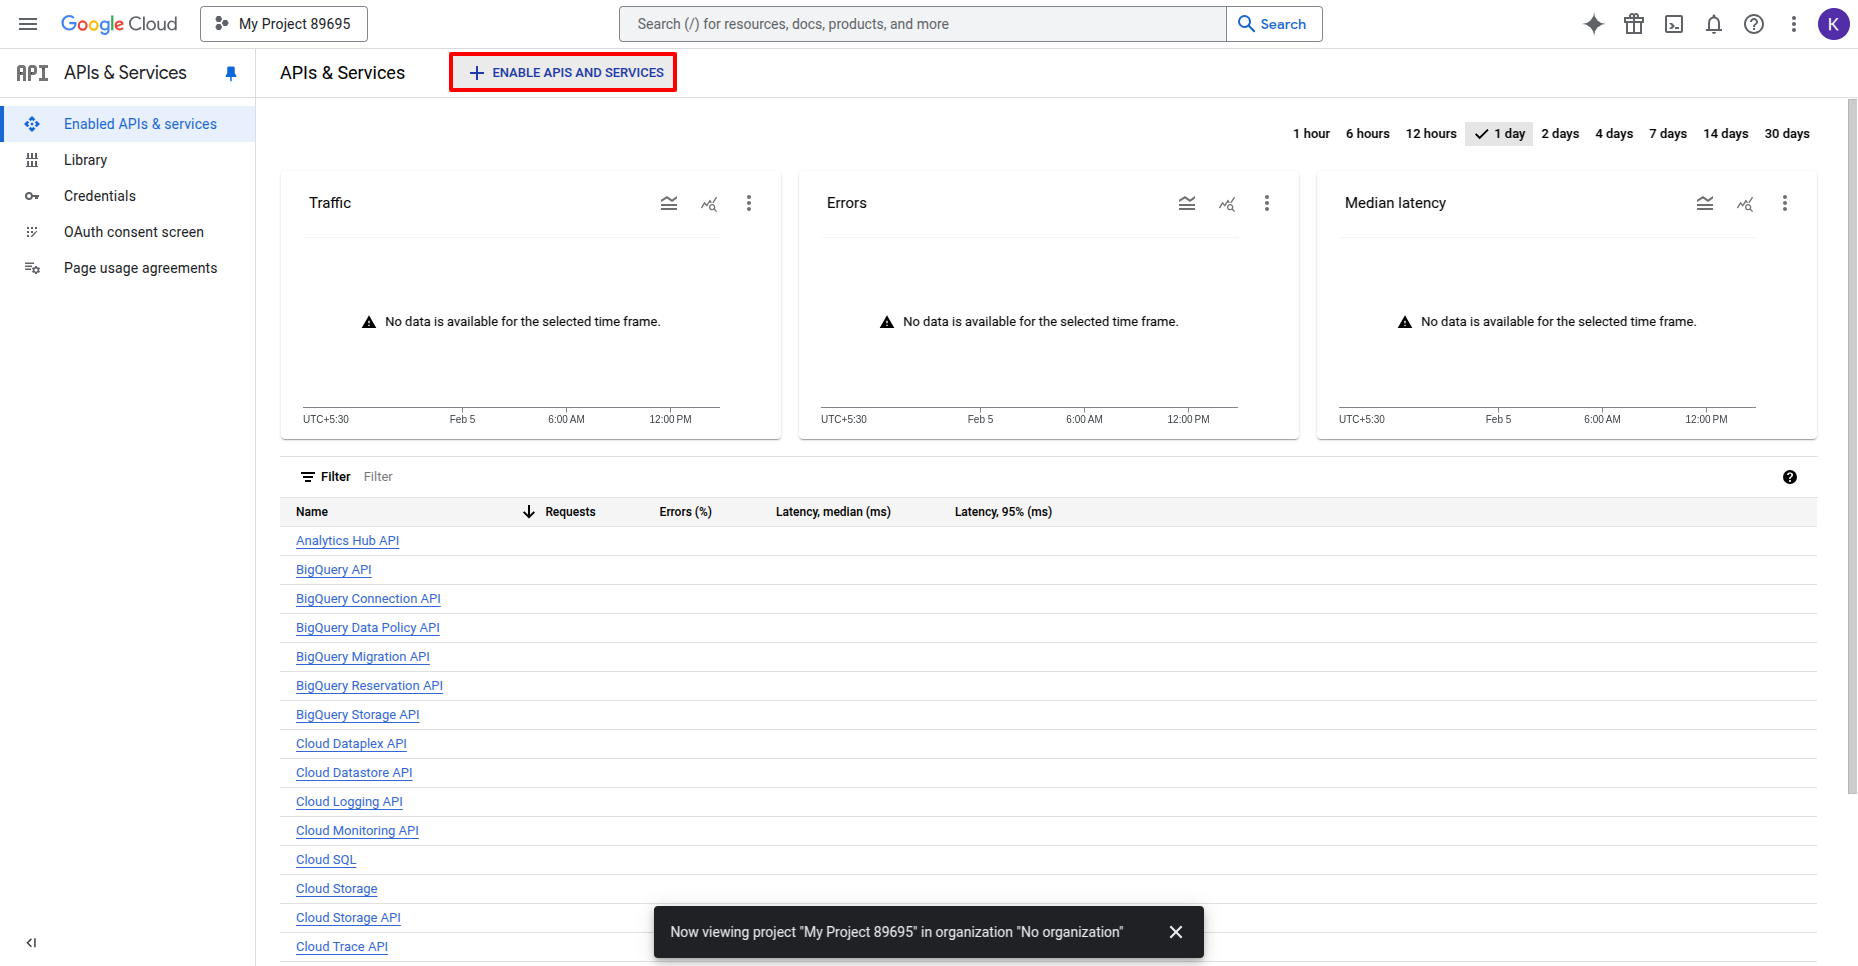The width and height of the screenshot is (1858, 966).
Task: Explore Traffic chart data in Metrics Explorer
Action: pyautogui.click(x=709, y=203)
